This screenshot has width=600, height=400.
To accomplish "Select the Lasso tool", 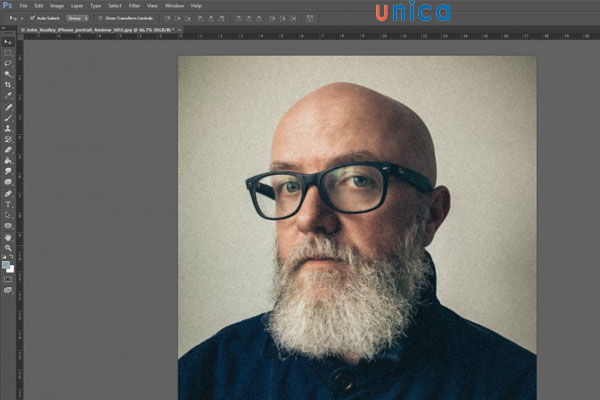I will point(8,64).
